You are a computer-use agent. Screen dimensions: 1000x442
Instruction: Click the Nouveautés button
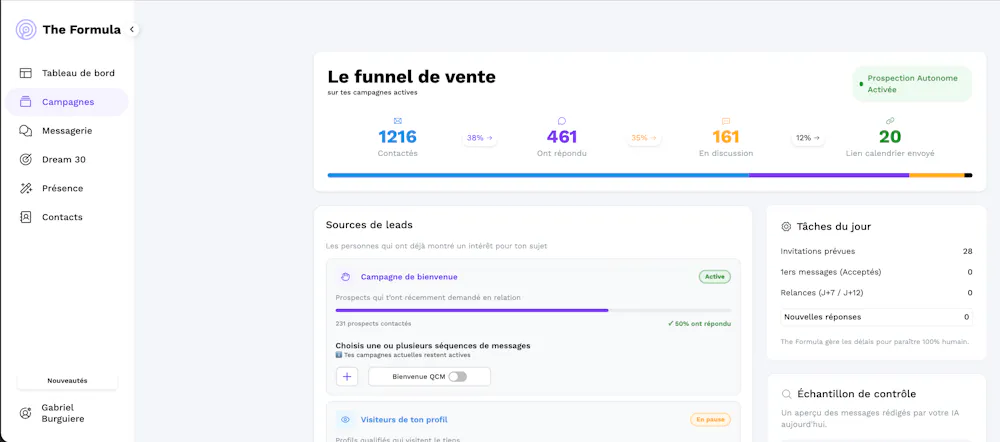tap(67, 380)
